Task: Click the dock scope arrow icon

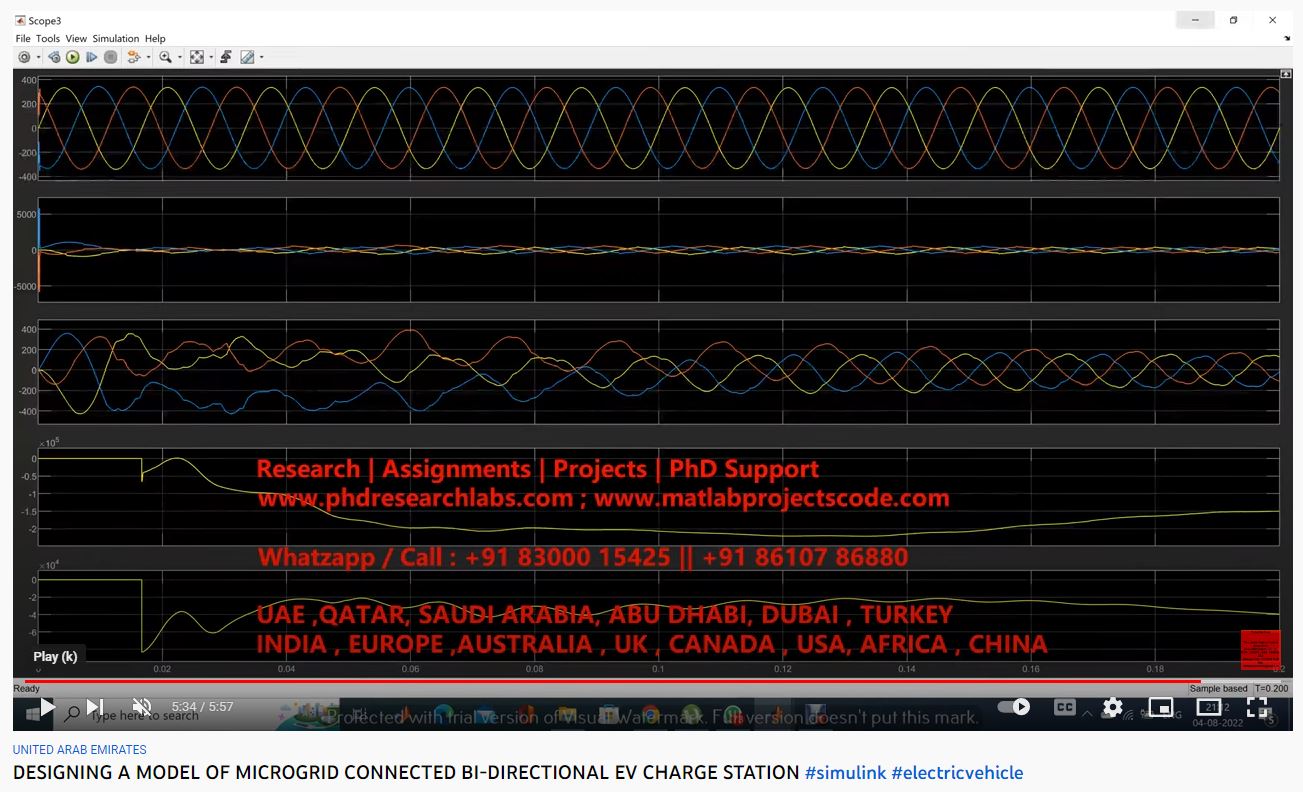Action: pos(1287,38)
